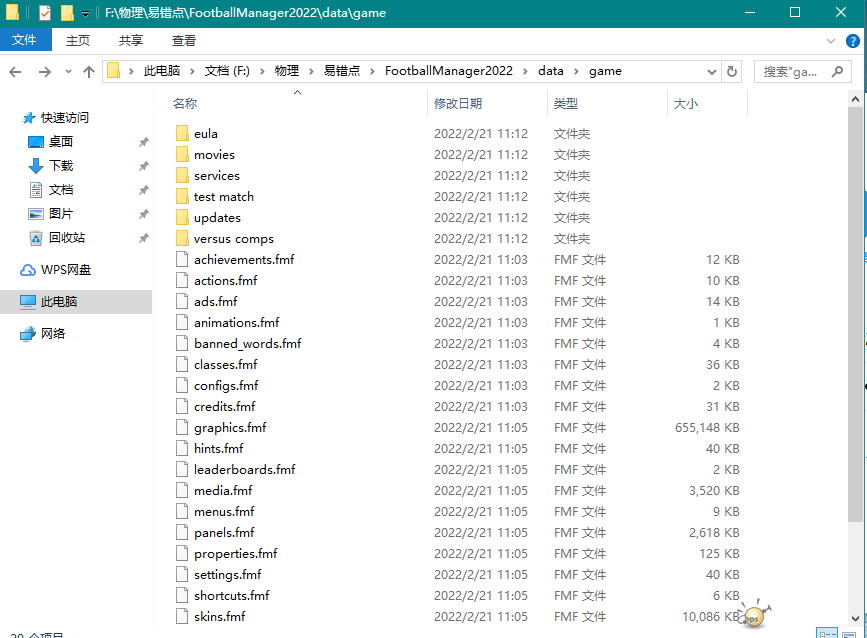Click the movies folder icon
Screen dimensions: 867x638
[182, 154]
